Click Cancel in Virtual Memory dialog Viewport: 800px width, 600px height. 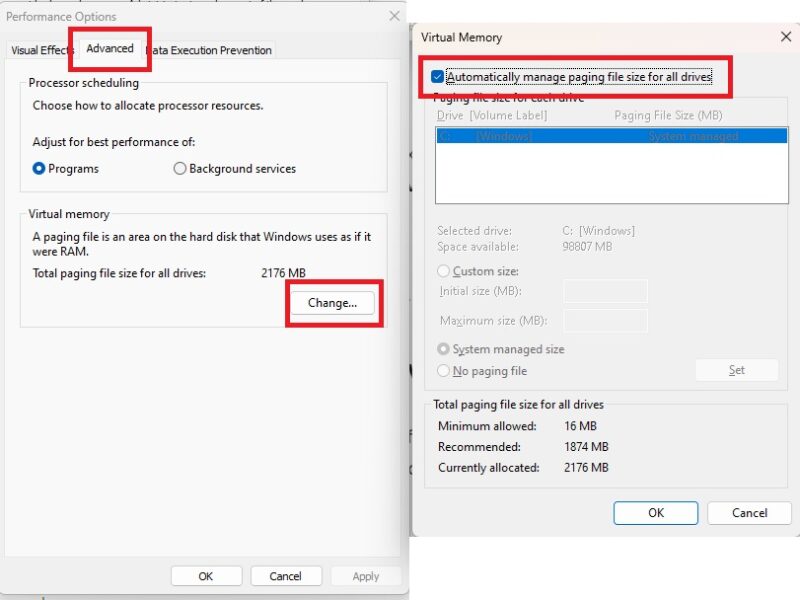click(749, 512)
